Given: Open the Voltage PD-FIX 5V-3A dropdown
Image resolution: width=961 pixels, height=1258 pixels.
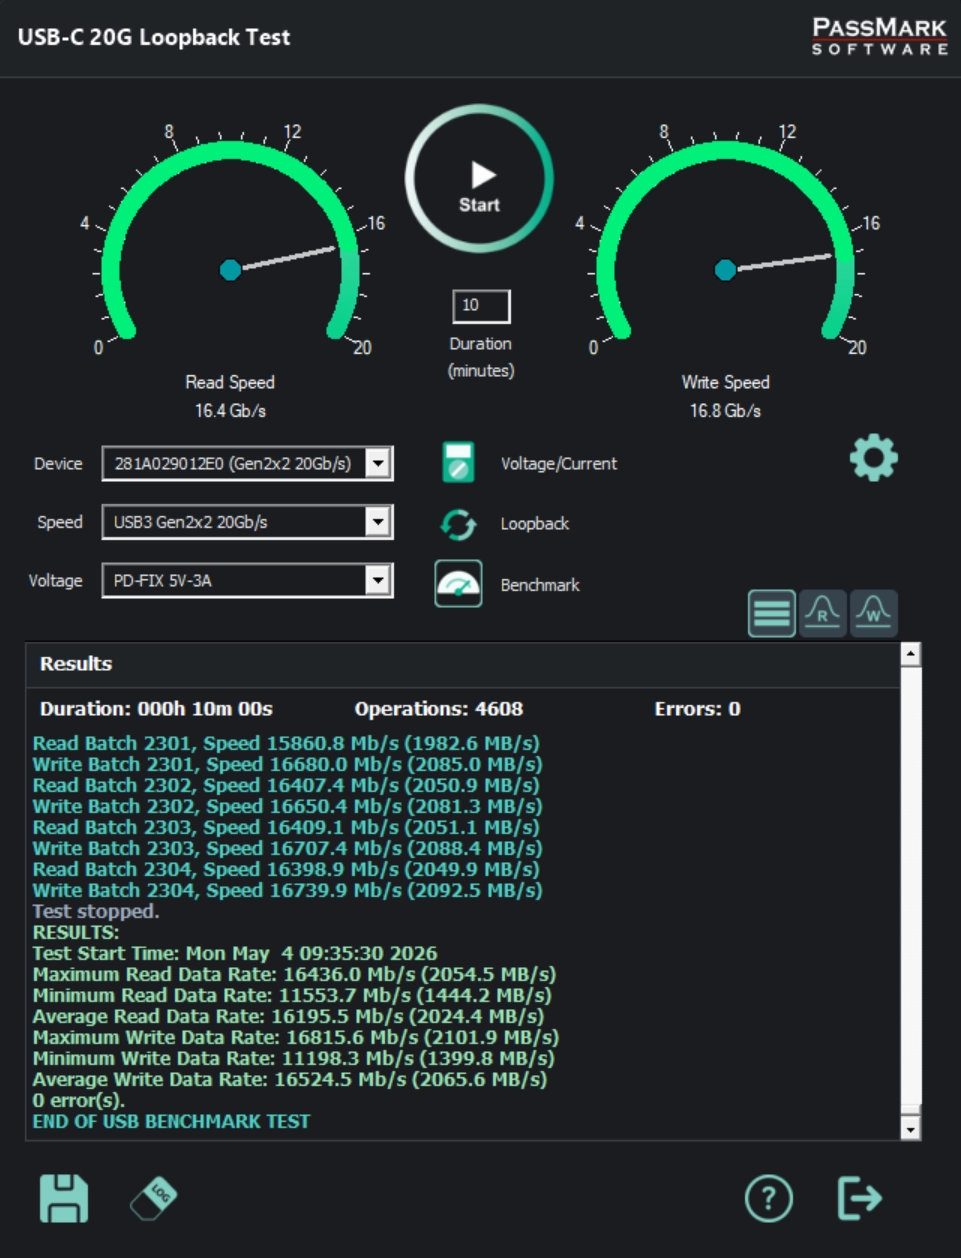Looking at the screenshot, I should (x=377, y=580).
